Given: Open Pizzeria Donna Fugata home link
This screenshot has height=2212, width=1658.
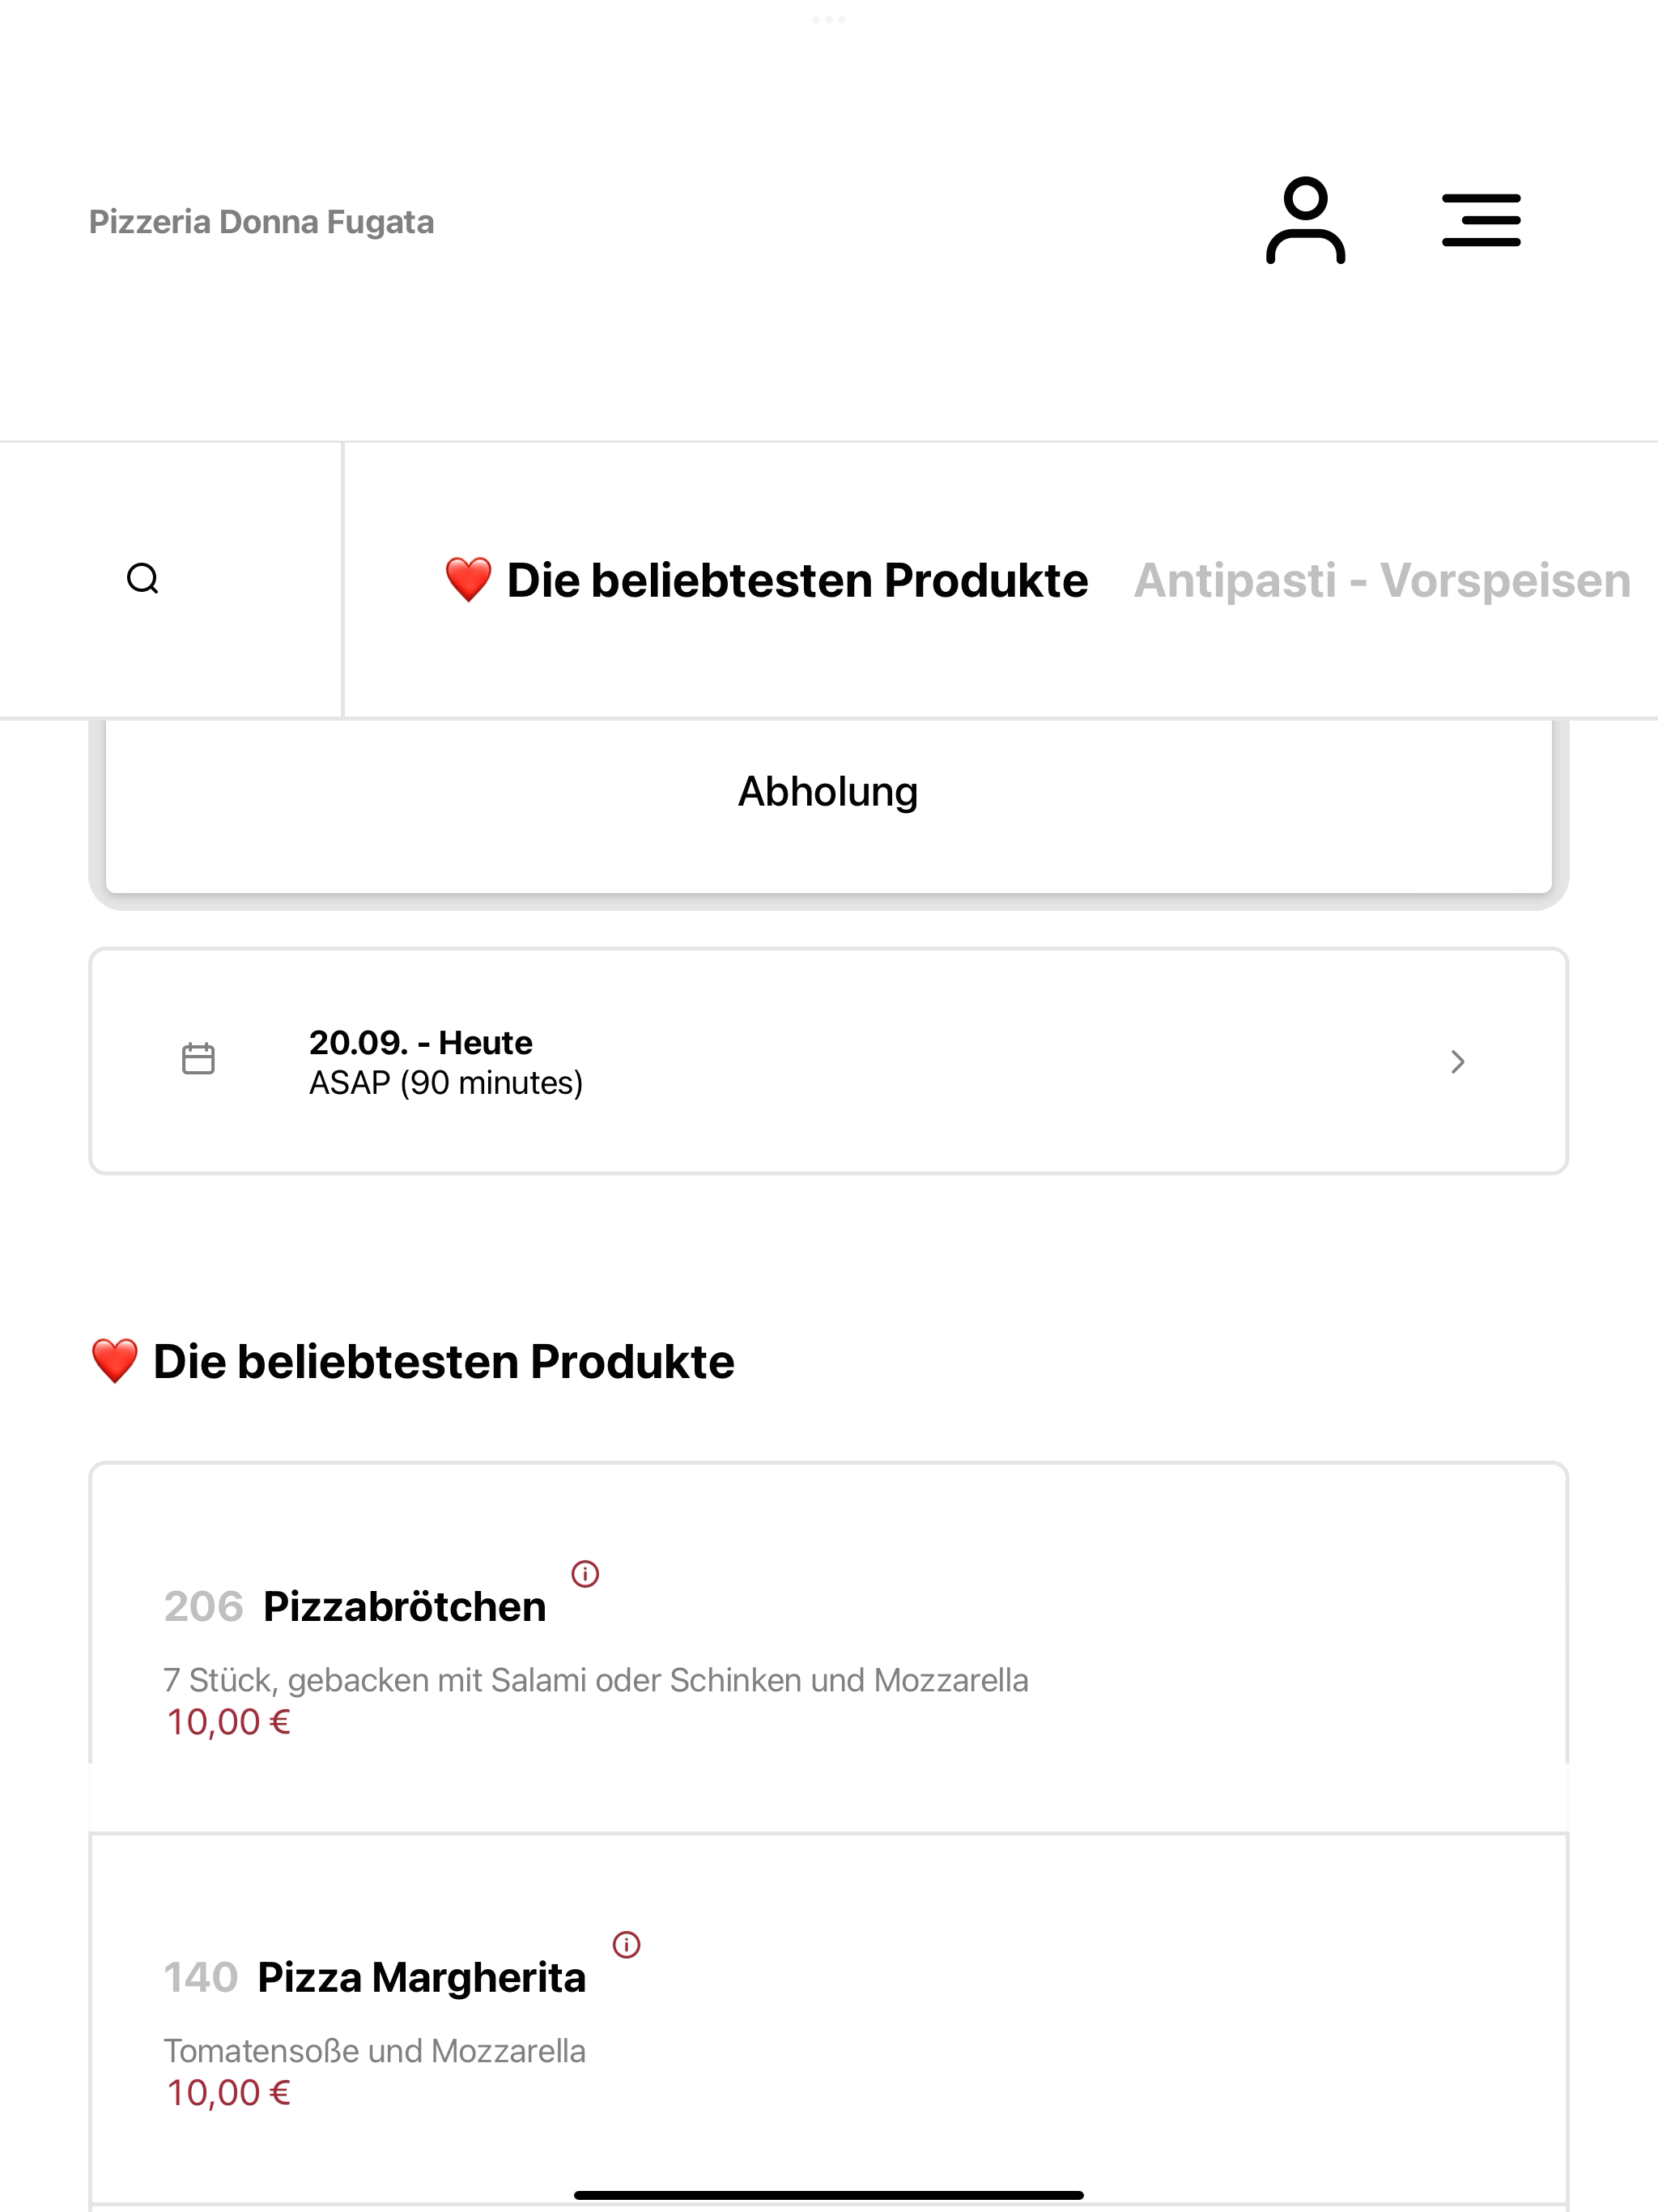Looking at the screenshot, I should click(x=261, y=222).
